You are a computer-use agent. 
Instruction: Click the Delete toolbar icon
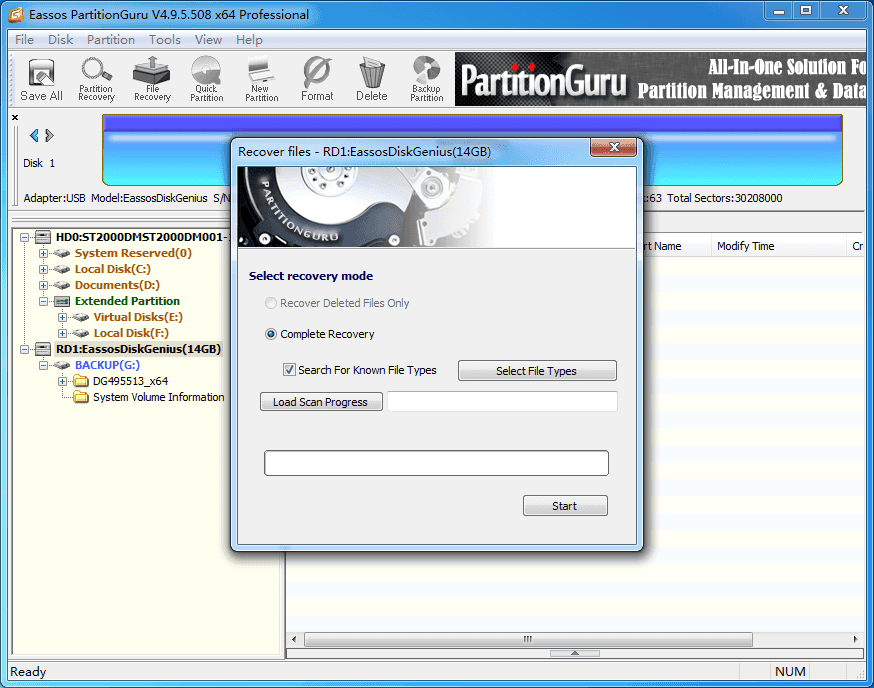click(x=372, y=80)
